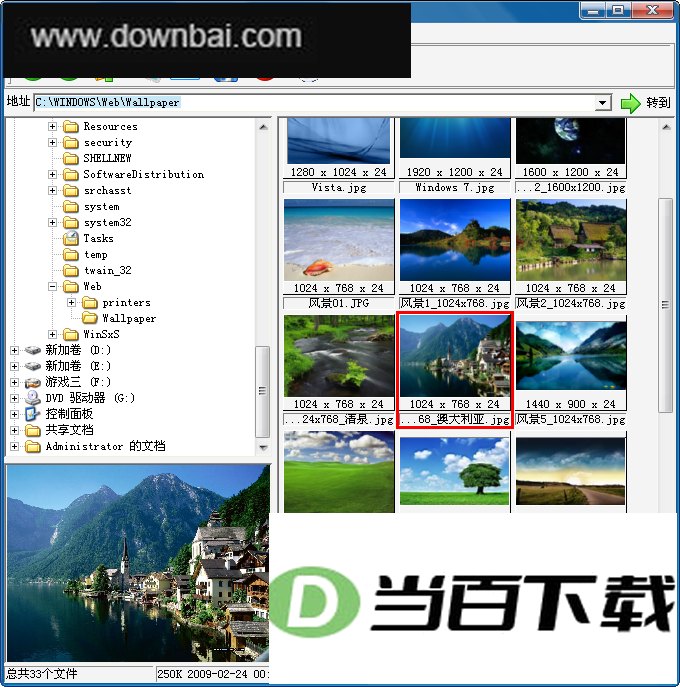Select the printers folder icon
680x687 pixels.
point(90,302)
